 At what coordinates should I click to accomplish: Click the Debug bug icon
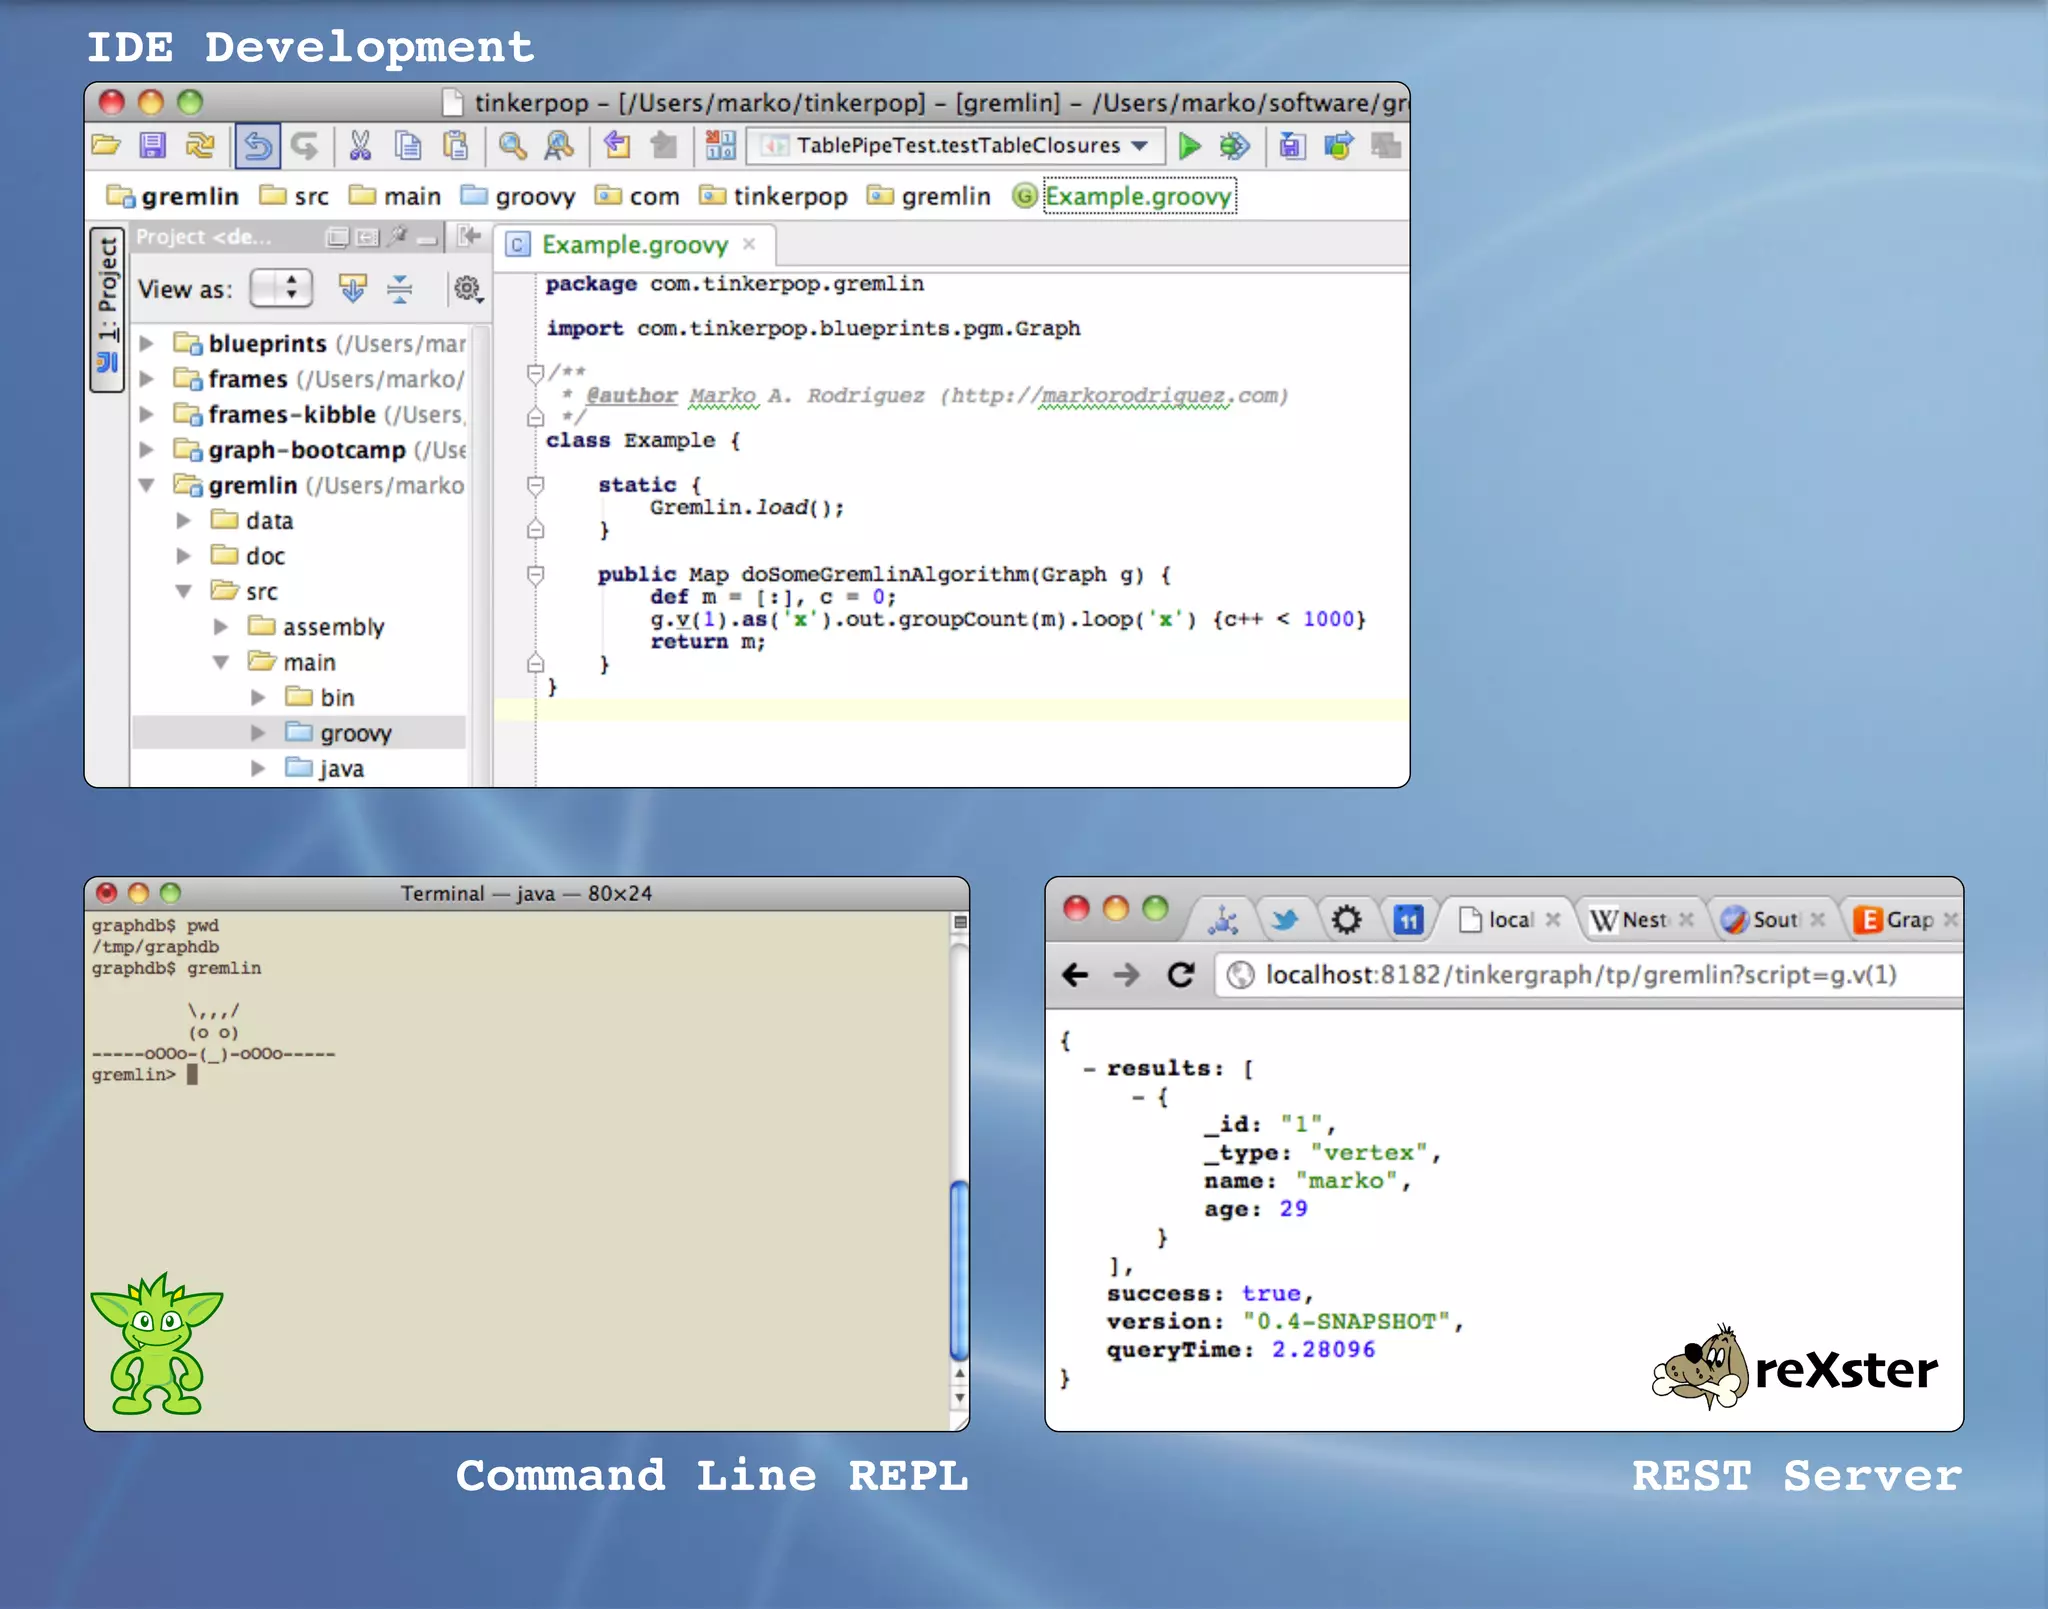coord(1234,146)
